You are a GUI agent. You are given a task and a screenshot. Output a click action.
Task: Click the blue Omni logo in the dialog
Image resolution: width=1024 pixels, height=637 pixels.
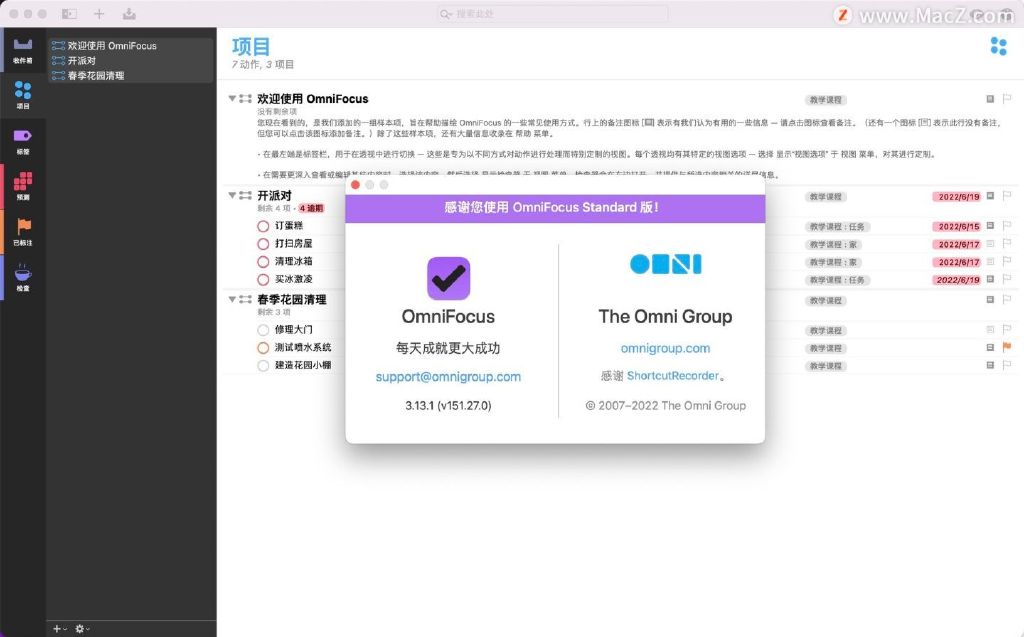point(665,264)
